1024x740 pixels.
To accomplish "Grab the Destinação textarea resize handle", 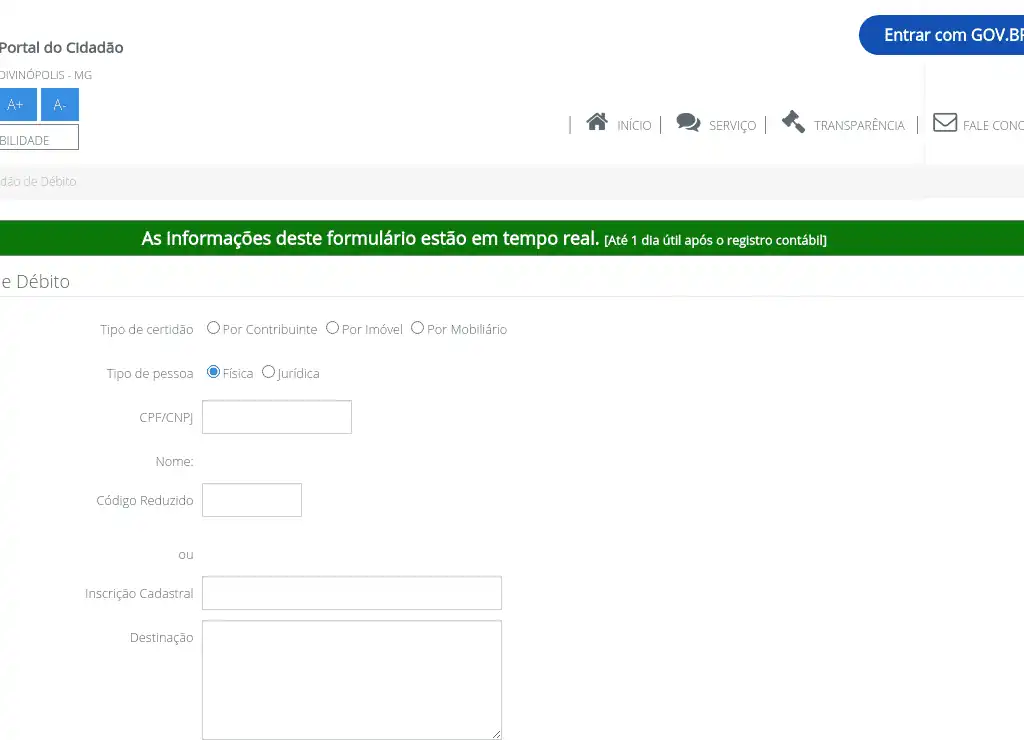I will [x=496, y=734].
